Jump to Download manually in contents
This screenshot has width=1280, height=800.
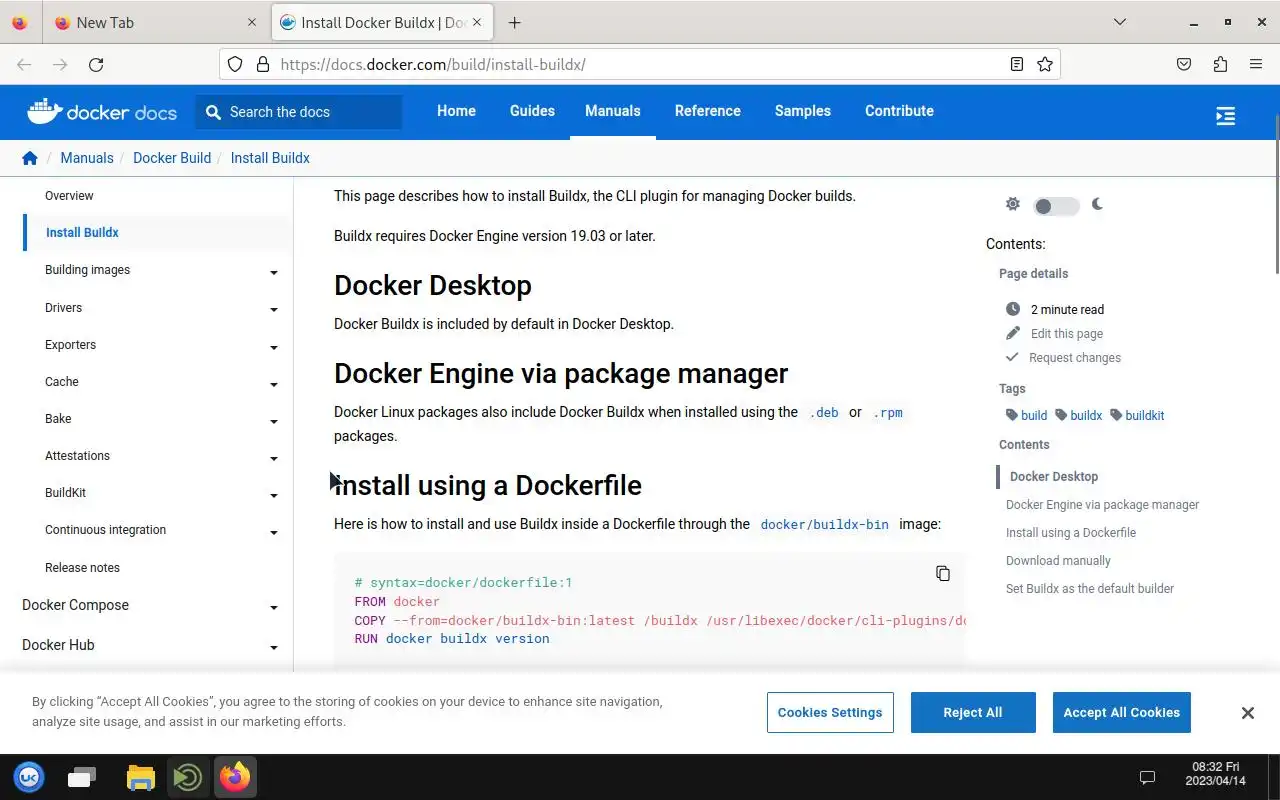click(x=1058, y=561)
